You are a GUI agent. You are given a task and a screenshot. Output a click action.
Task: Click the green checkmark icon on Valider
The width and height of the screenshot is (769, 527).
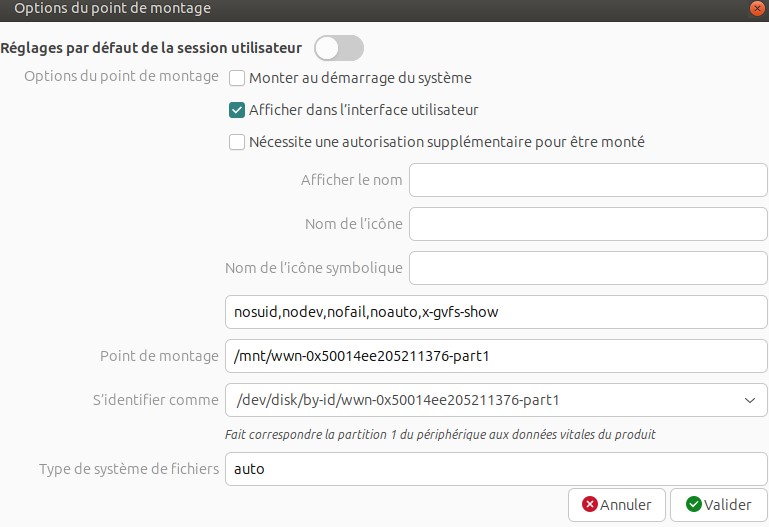(693, 504)
